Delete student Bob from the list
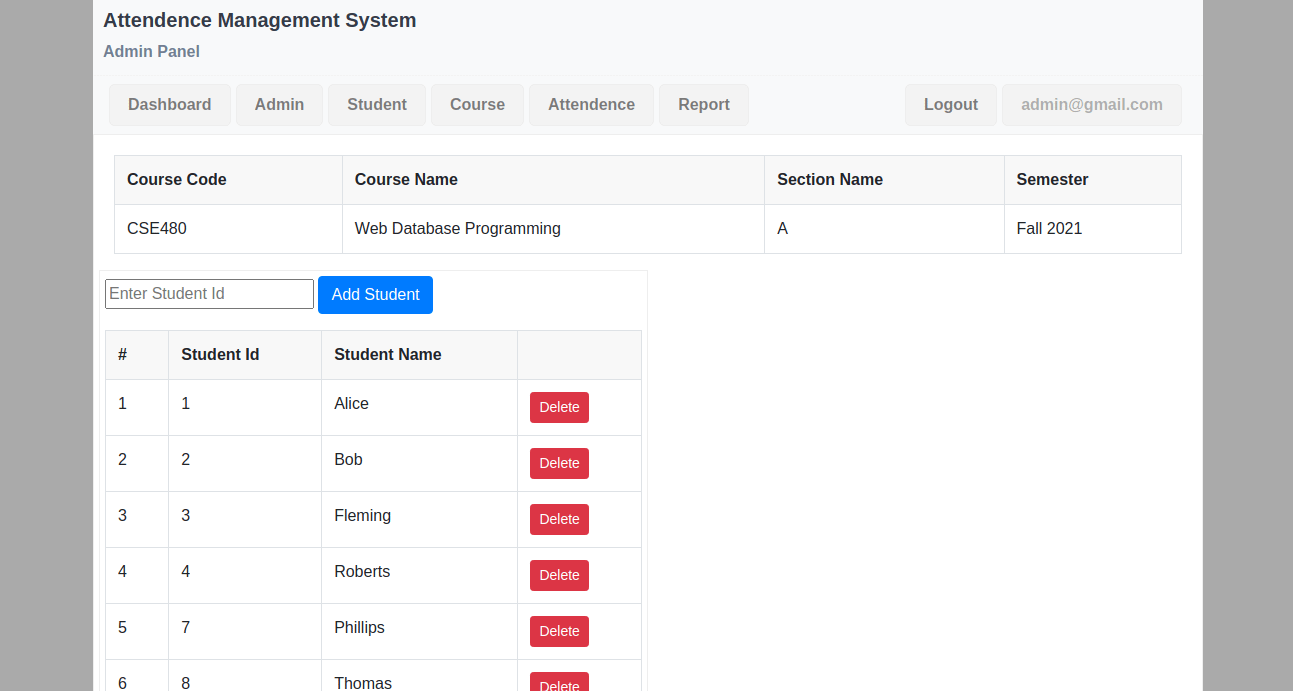 coord(559,463)
